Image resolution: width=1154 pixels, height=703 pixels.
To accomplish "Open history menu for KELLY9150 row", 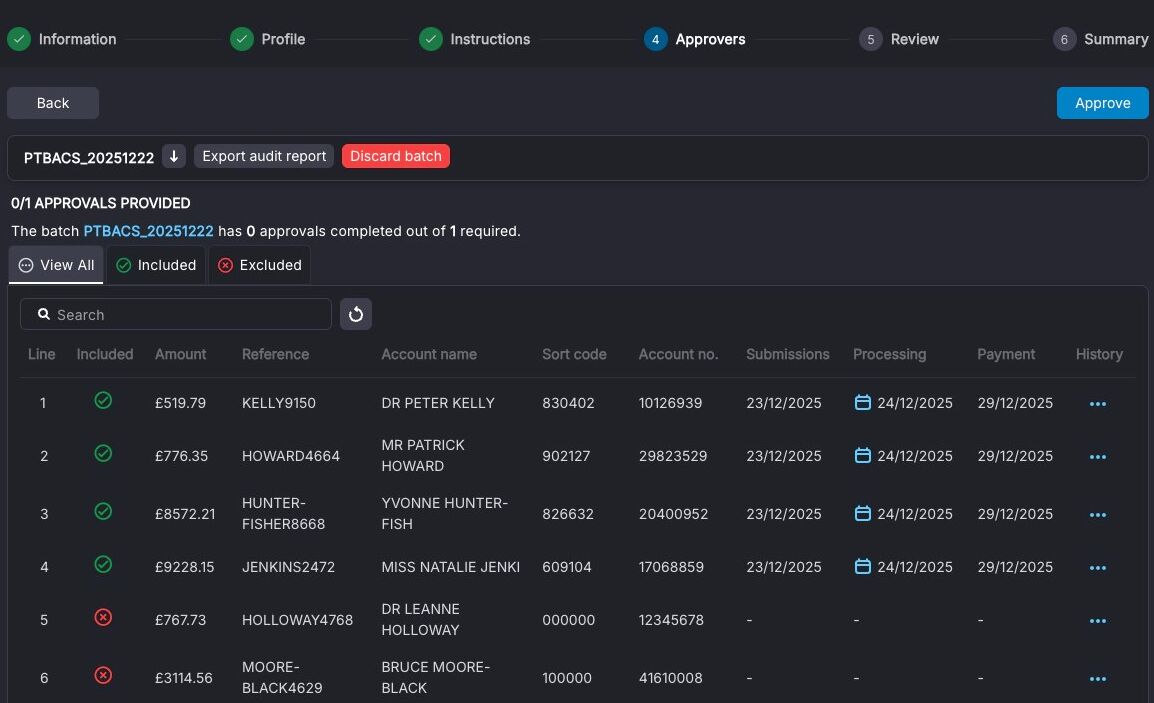I will pos(1097,403).
